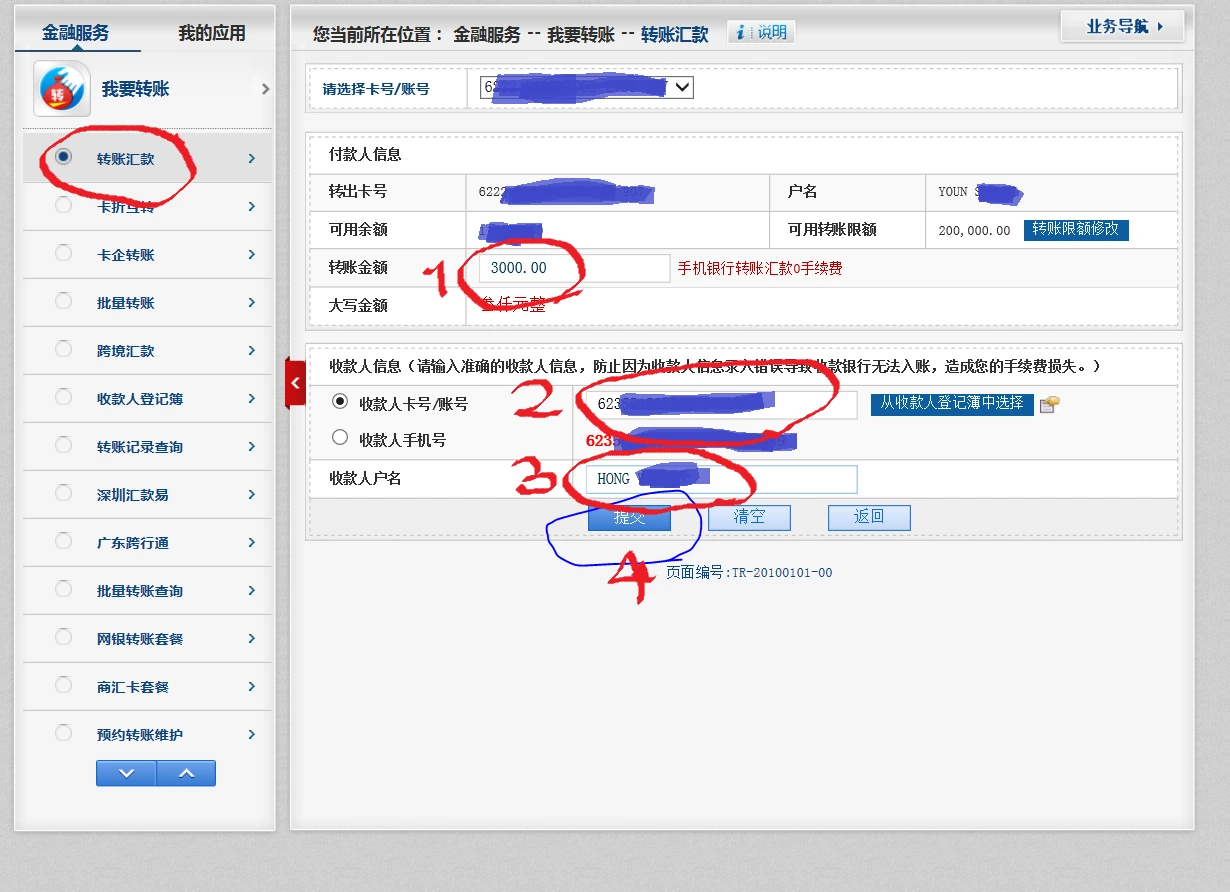This screenshot has width=1230, height=892.
Task: Switch to 金融服务 tab
Action: pyautogui.click(x=76, y=33)
